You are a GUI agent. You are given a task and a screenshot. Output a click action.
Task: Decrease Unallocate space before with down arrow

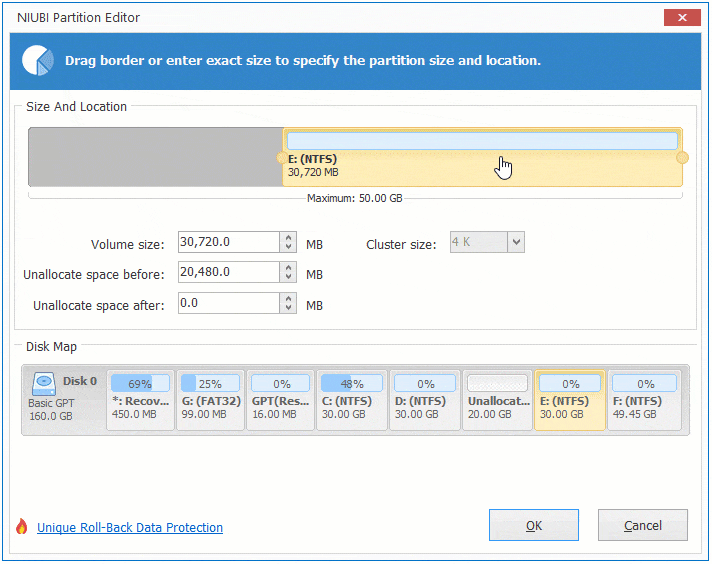click(289, 277)
